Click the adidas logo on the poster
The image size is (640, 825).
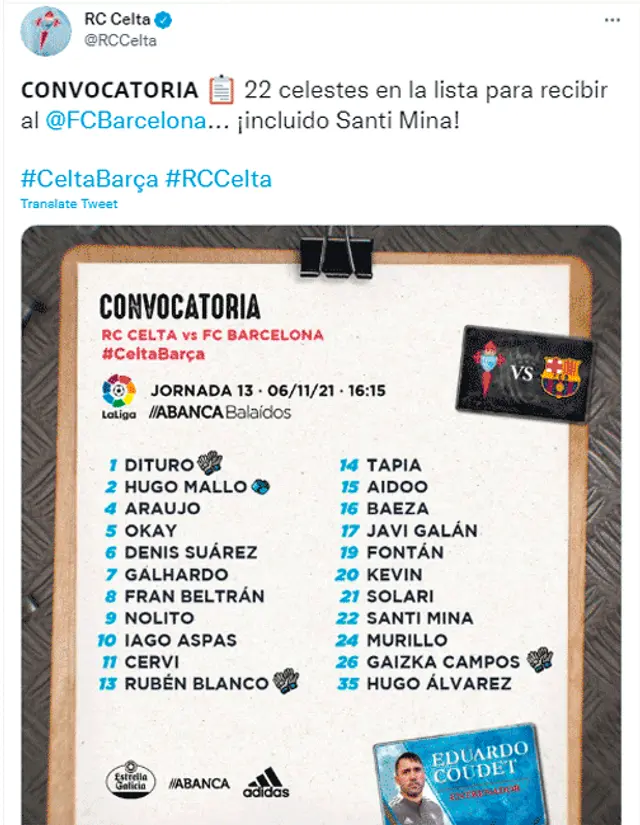(265, 782)
